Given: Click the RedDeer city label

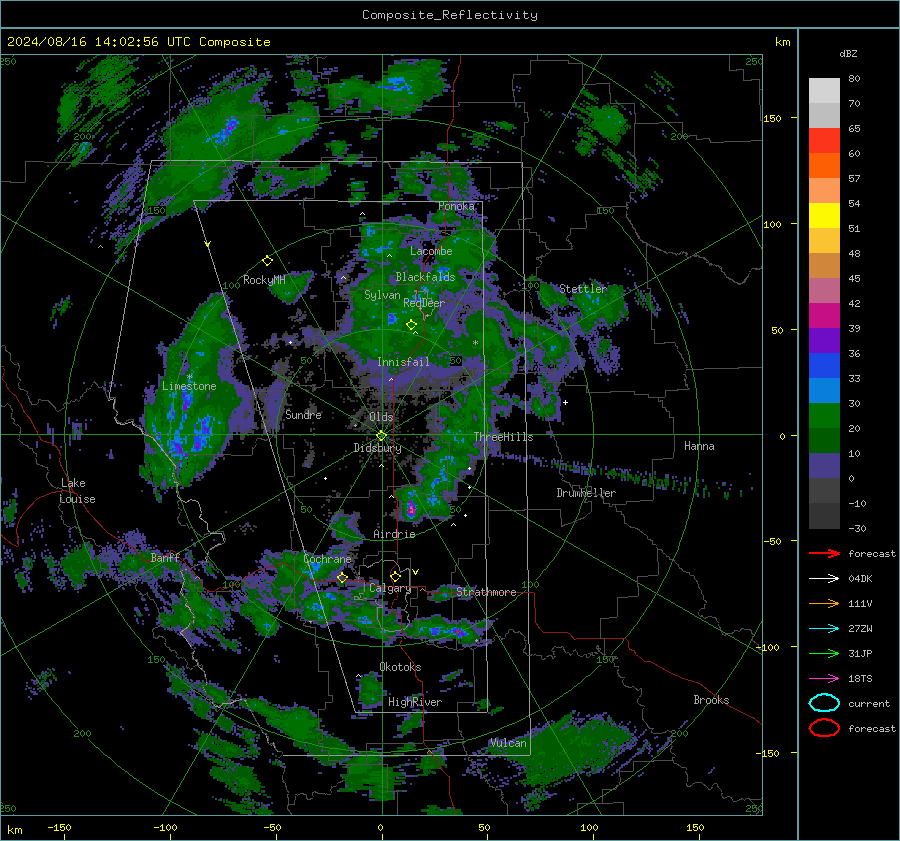Looking at the screenshot, I should (424, 303).
